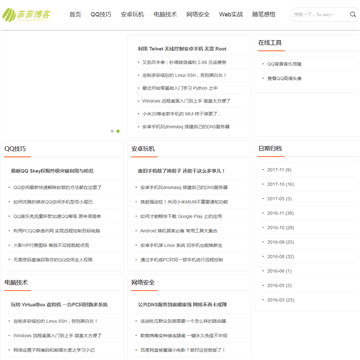Click the 网络安全 section heading
Viewport: 360px width, 360px height.
point(143,282)
